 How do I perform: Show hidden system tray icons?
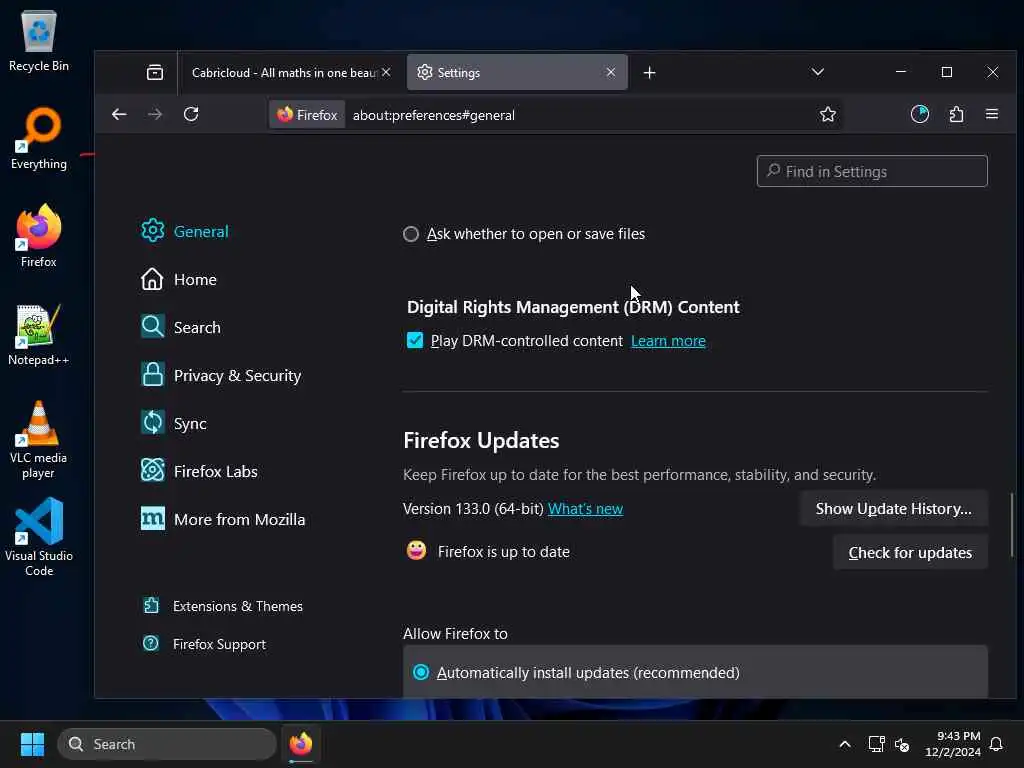coord(844,744)
